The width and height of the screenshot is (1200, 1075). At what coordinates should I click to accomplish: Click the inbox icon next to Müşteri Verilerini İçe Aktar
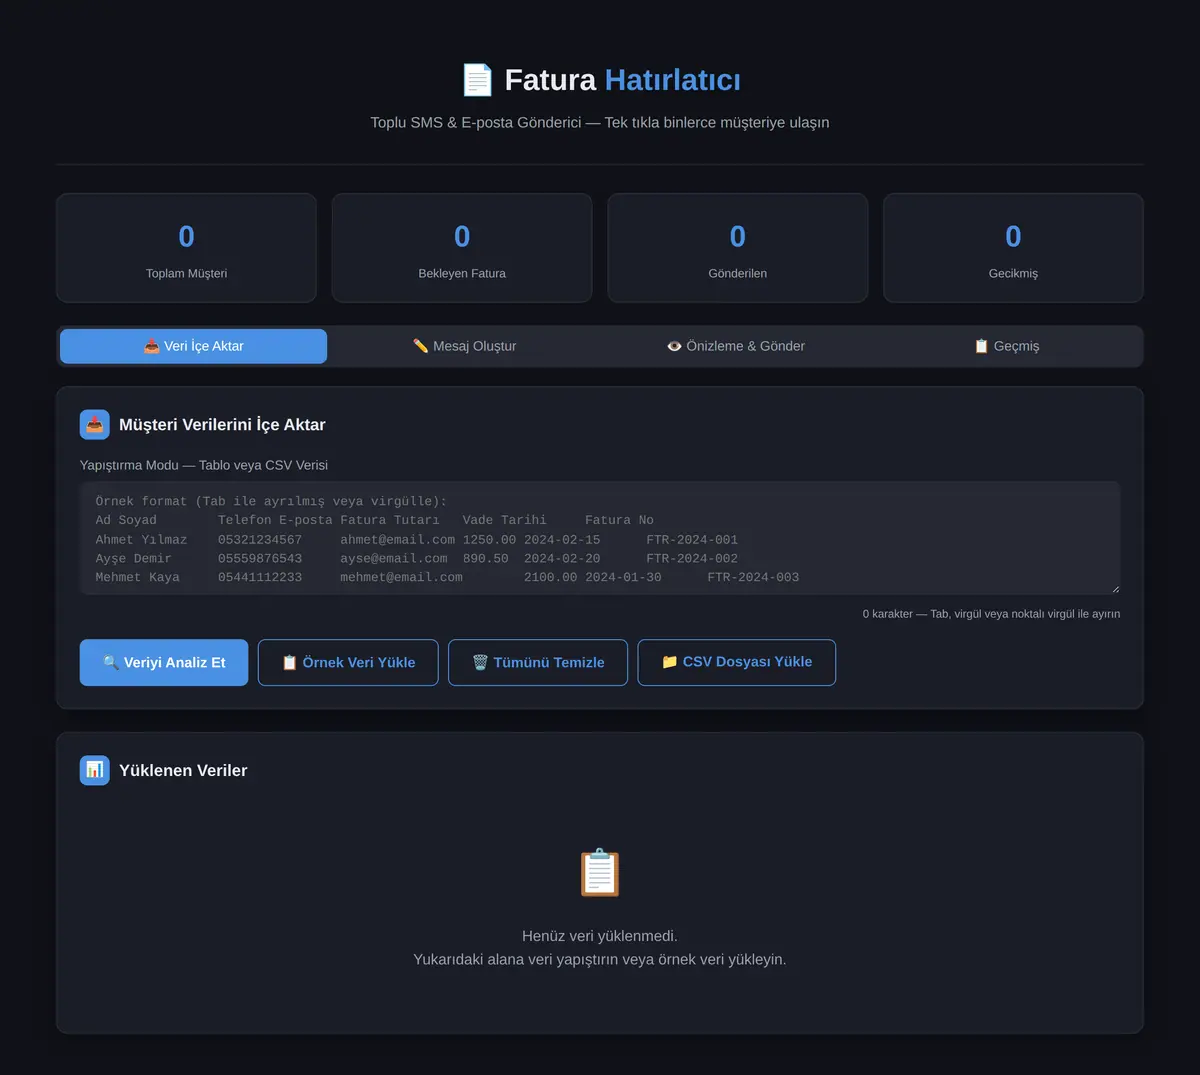coord(95,425)
